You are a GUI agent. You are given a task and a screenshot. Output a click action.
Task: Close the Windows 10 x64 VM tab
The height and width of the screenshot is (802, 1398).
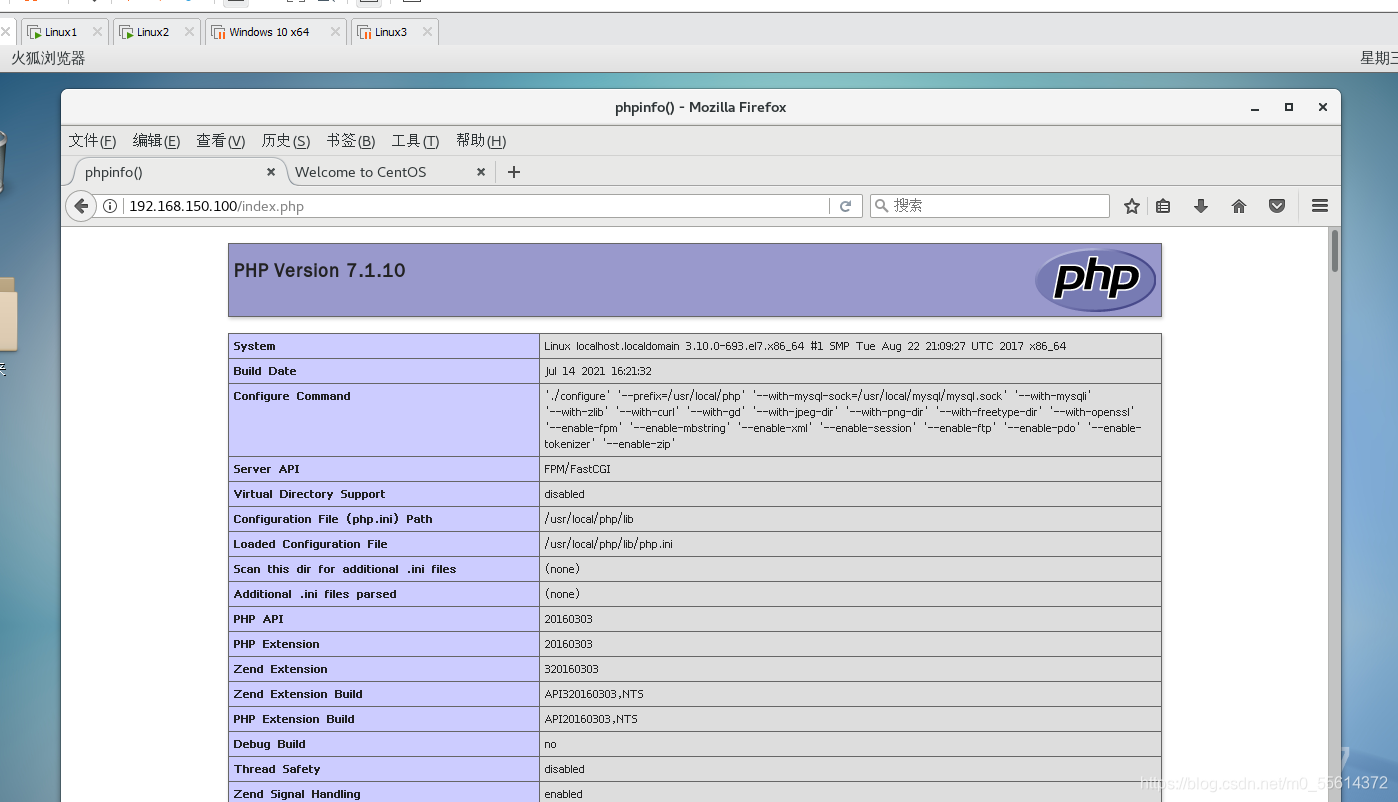[335, 32]
